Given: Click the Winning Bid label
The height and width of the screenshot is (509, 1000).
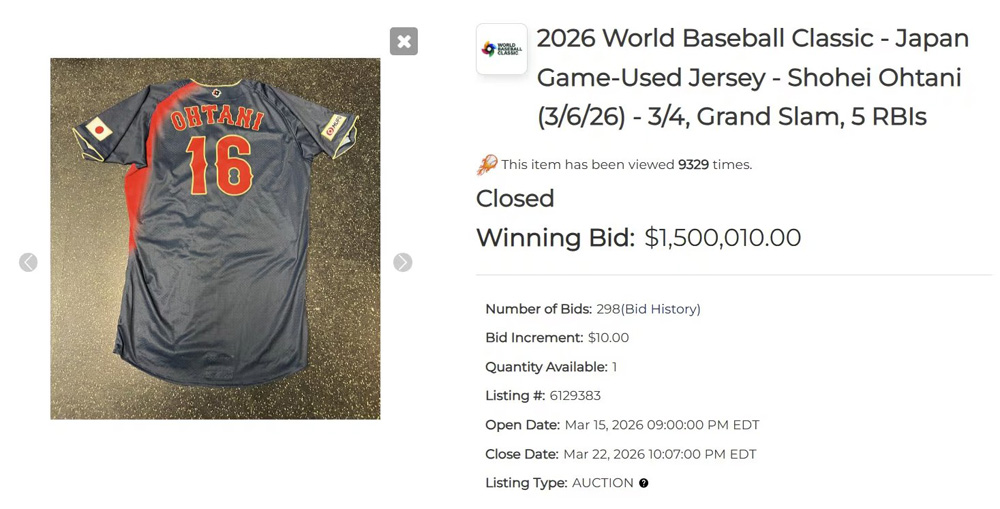Looking at the screenshot, I should click(555, 238).
